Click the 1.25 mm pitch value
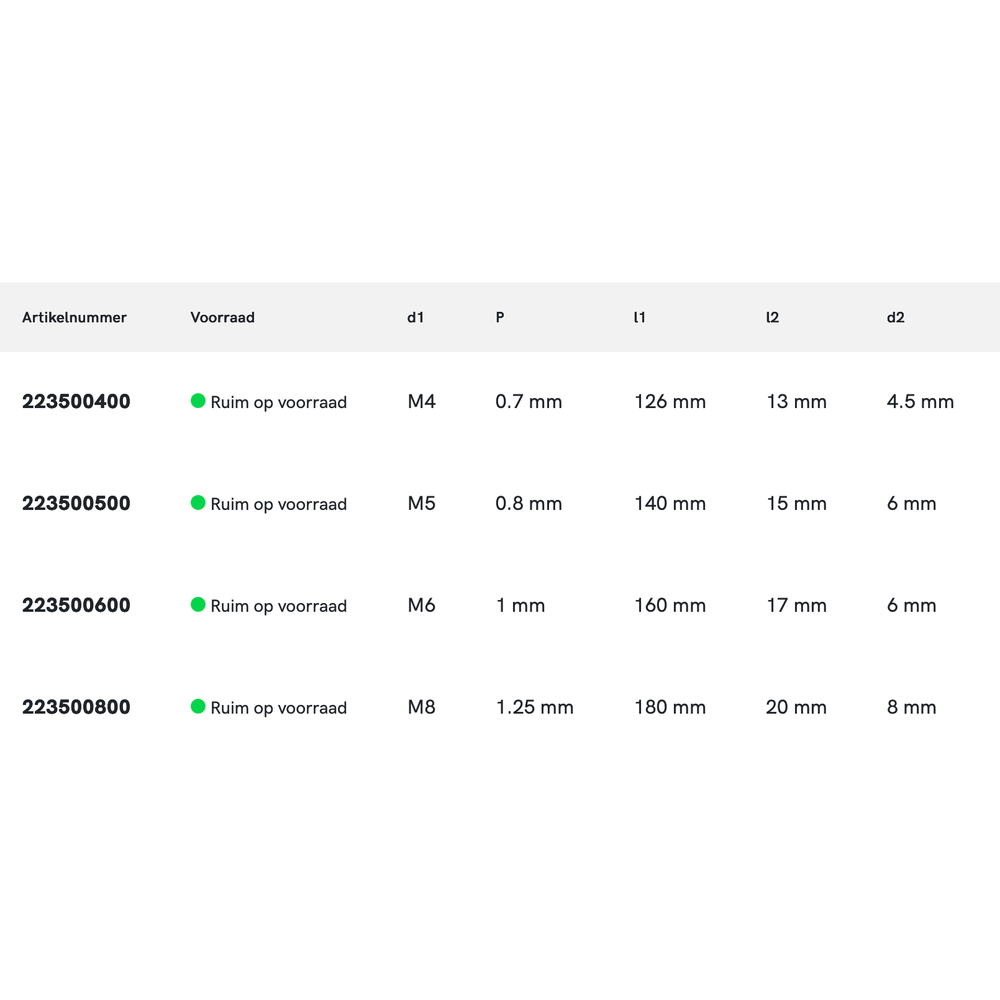Viewport: 1000px width, 1000px height. pos(534,708)
